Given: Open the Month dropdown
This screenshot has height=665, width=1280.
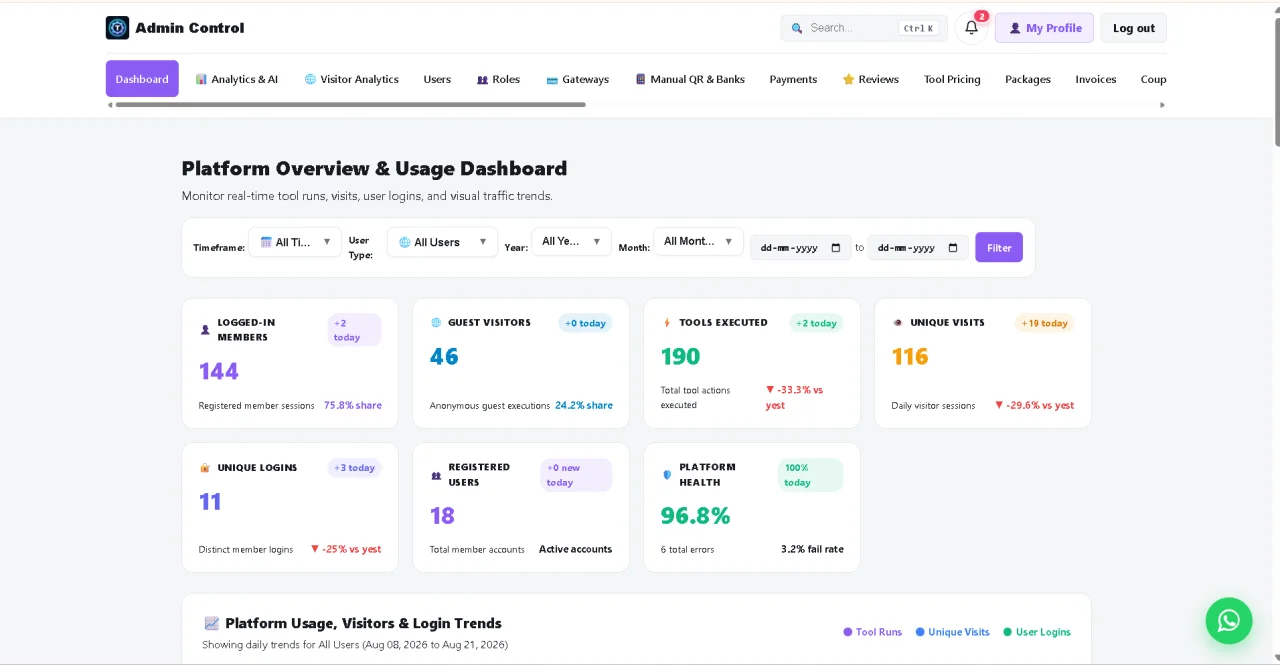Looking at the screenshot, I should (x=698, y=241).
